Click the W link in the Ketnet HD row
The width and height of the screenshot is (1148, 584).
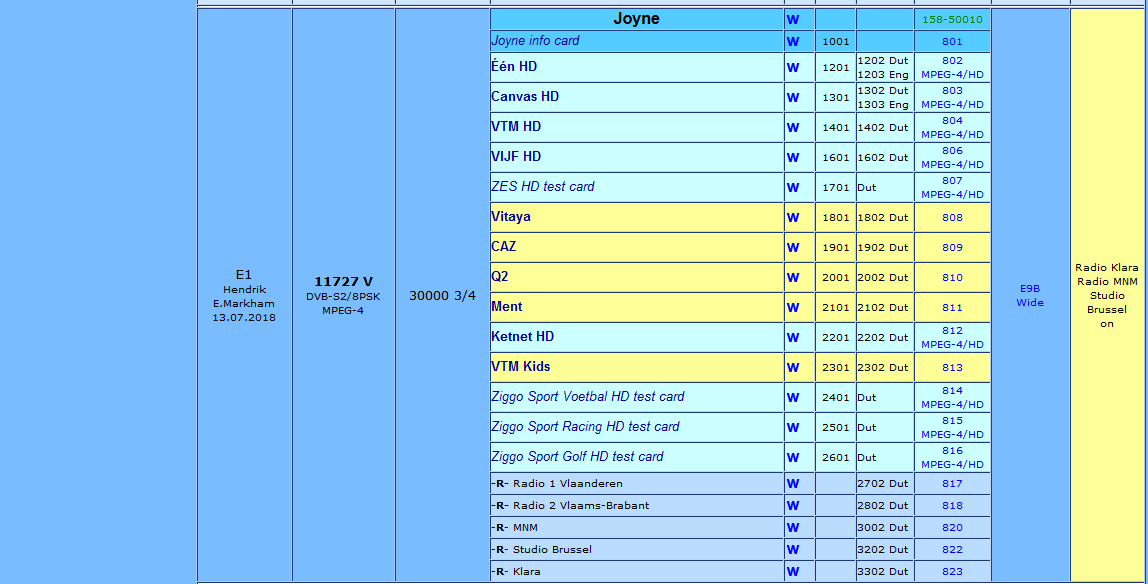pos(793,337)
